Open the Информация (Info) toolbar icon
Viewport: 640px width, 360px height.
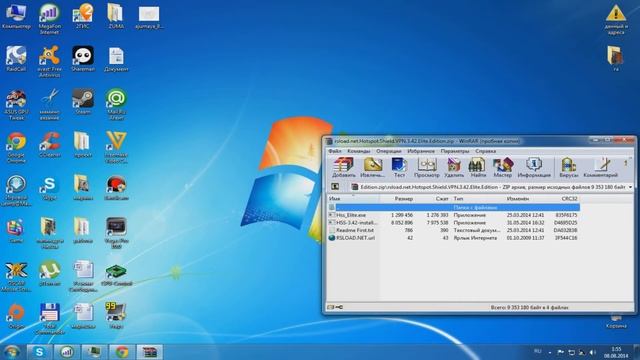point(534,167)
